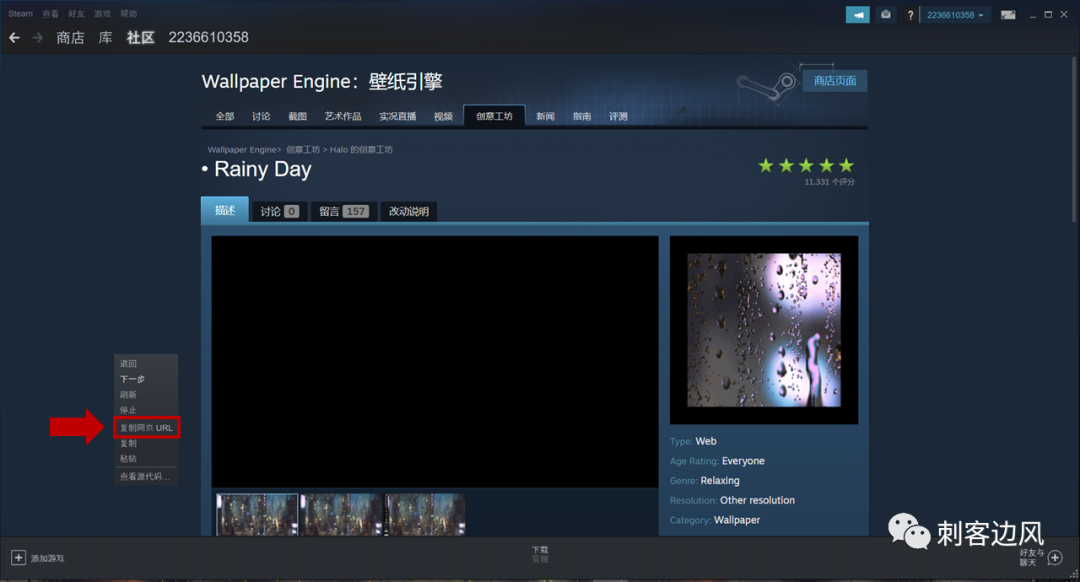Image resolution: width=1080 pixels, height=582 pixels.
Task: Select the 视频 hub tab
Action: tap(444, 116)
